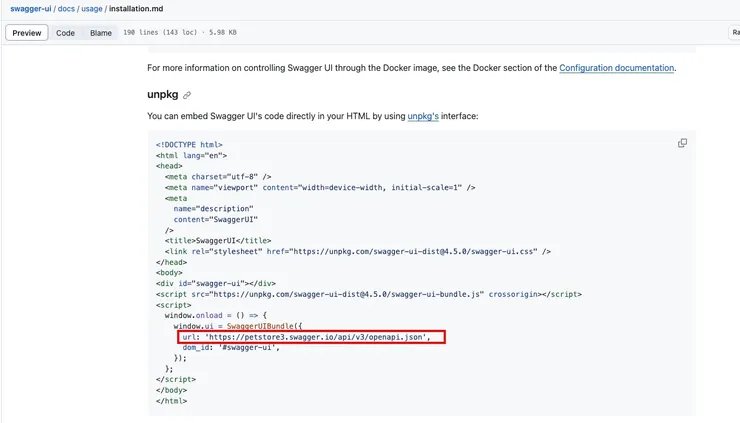Click the Raw button at right edge
Image resolution: width=740 pixels, height=423 pixels.
(x=734, y=33)
